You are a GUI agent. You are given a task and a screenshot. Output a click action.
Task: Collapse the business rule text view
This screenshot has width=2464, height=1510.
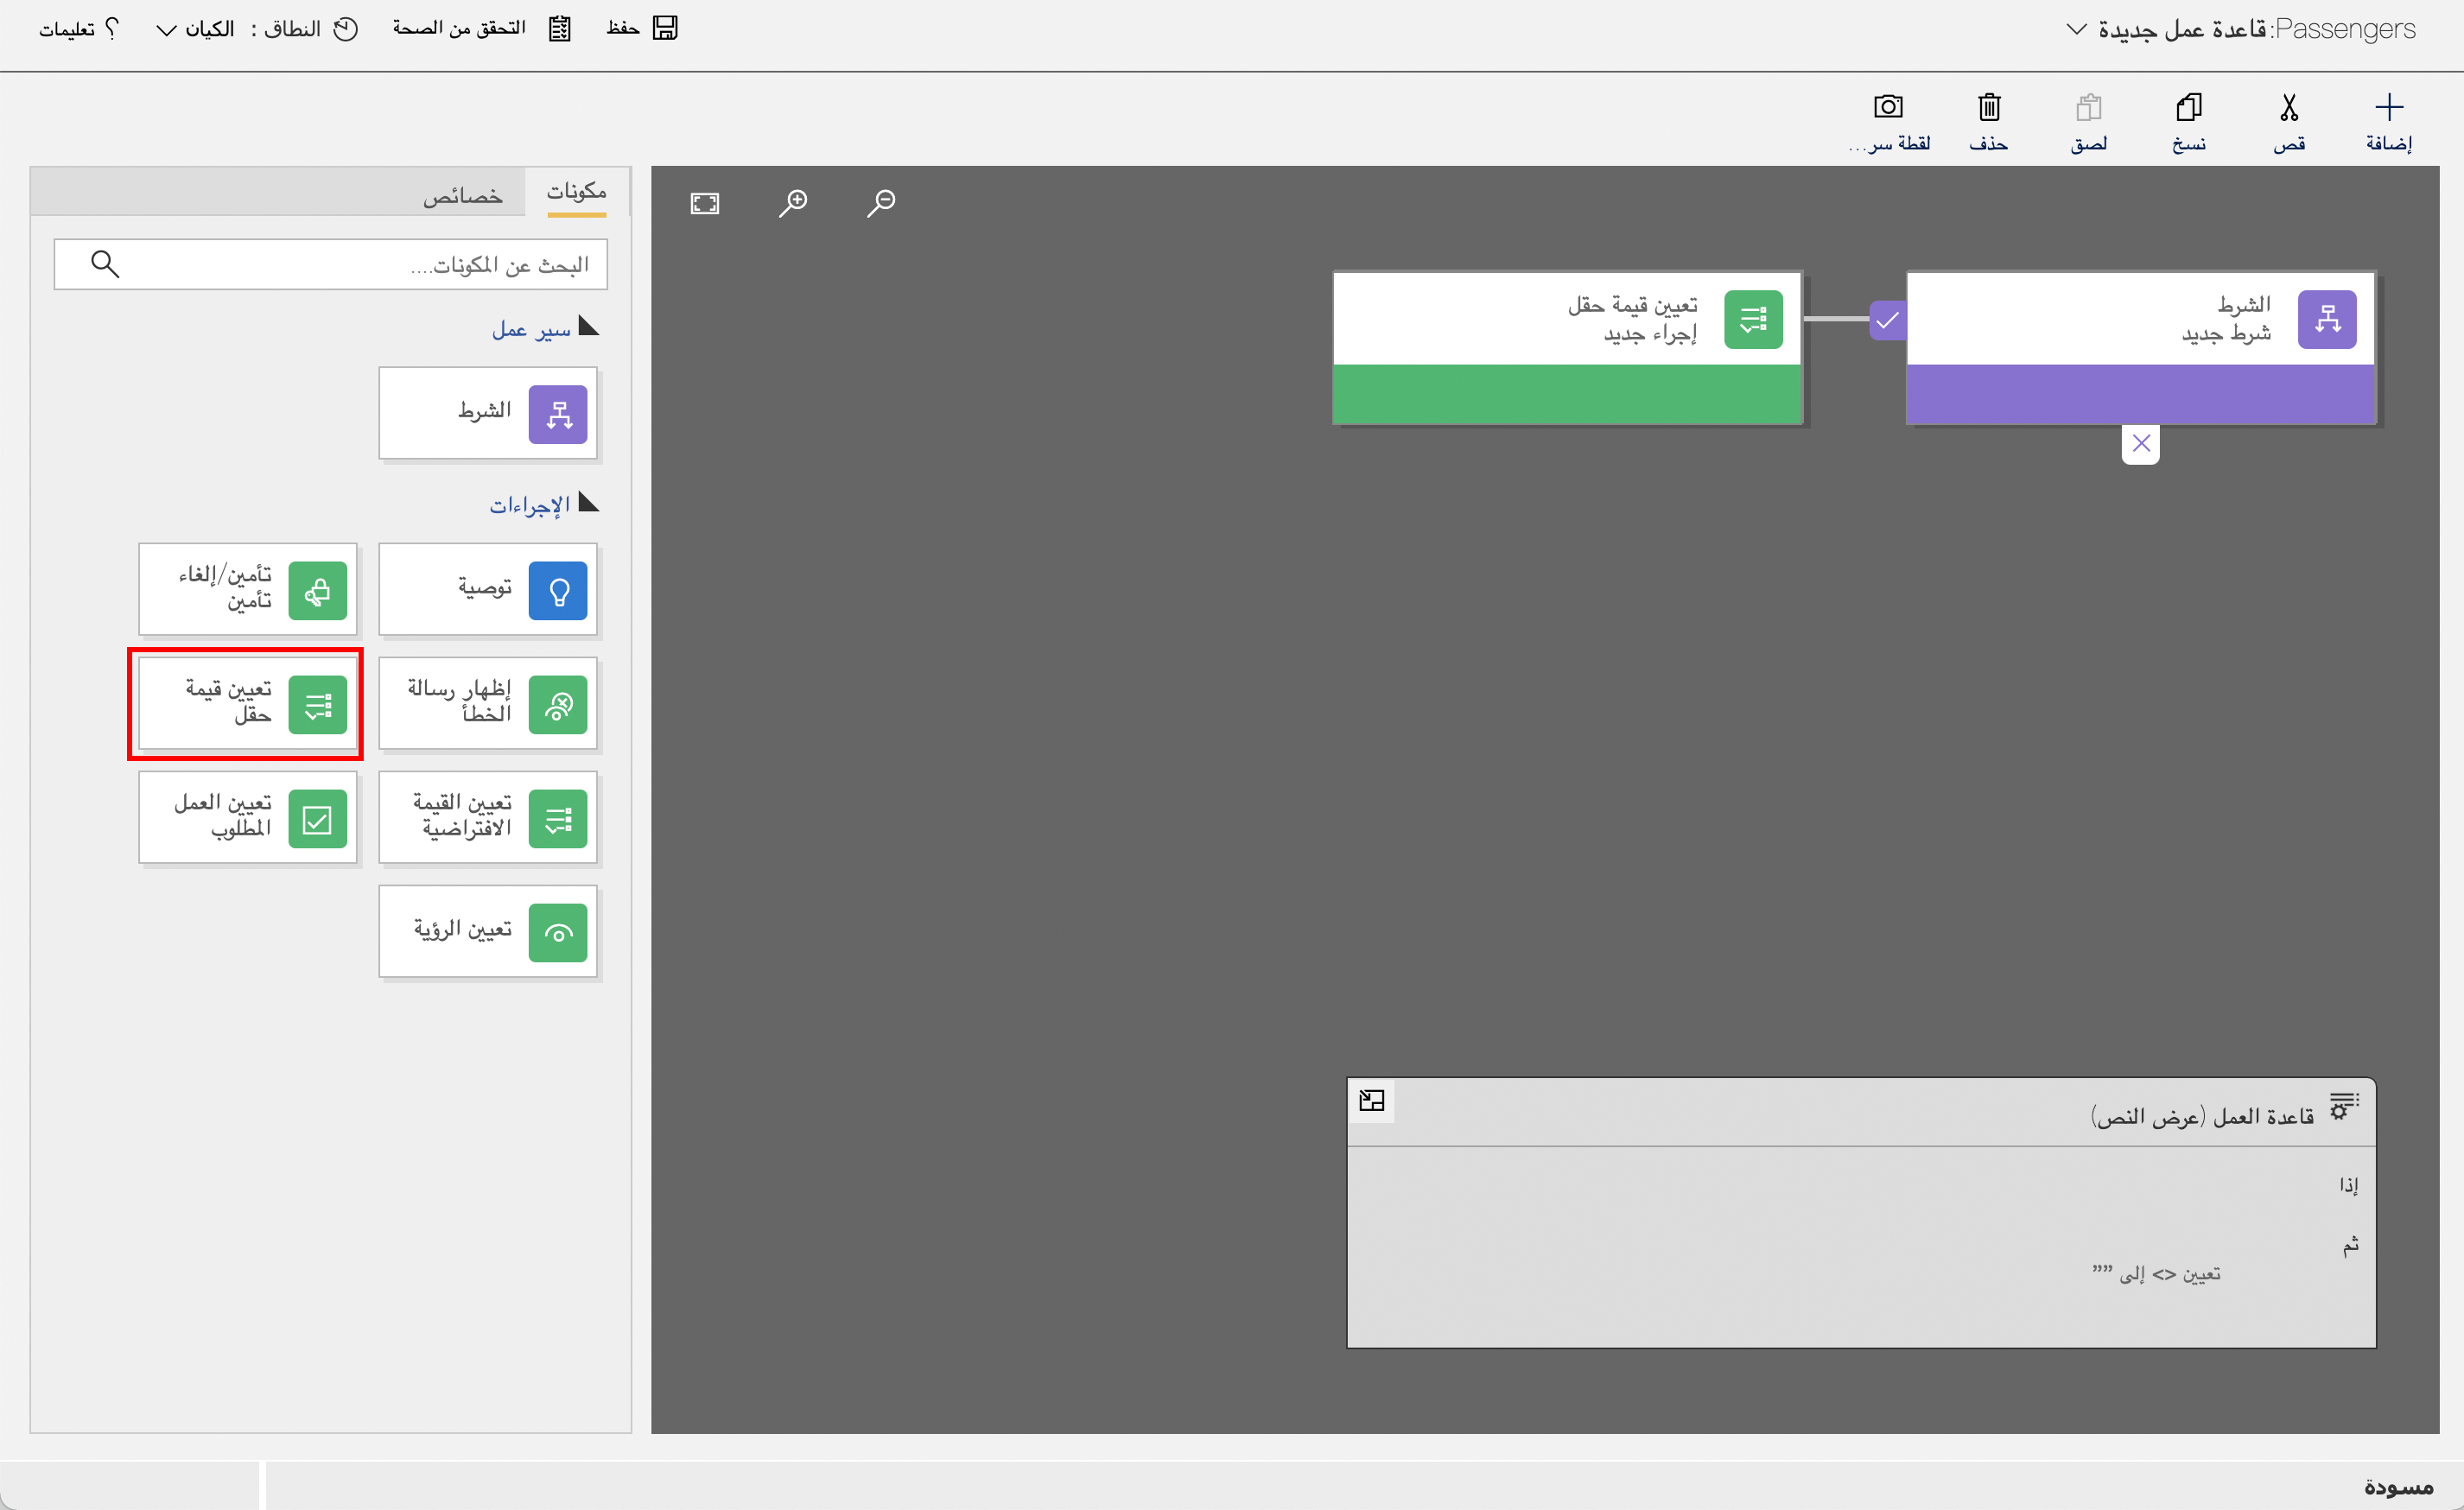(x=1371, y=1100)
